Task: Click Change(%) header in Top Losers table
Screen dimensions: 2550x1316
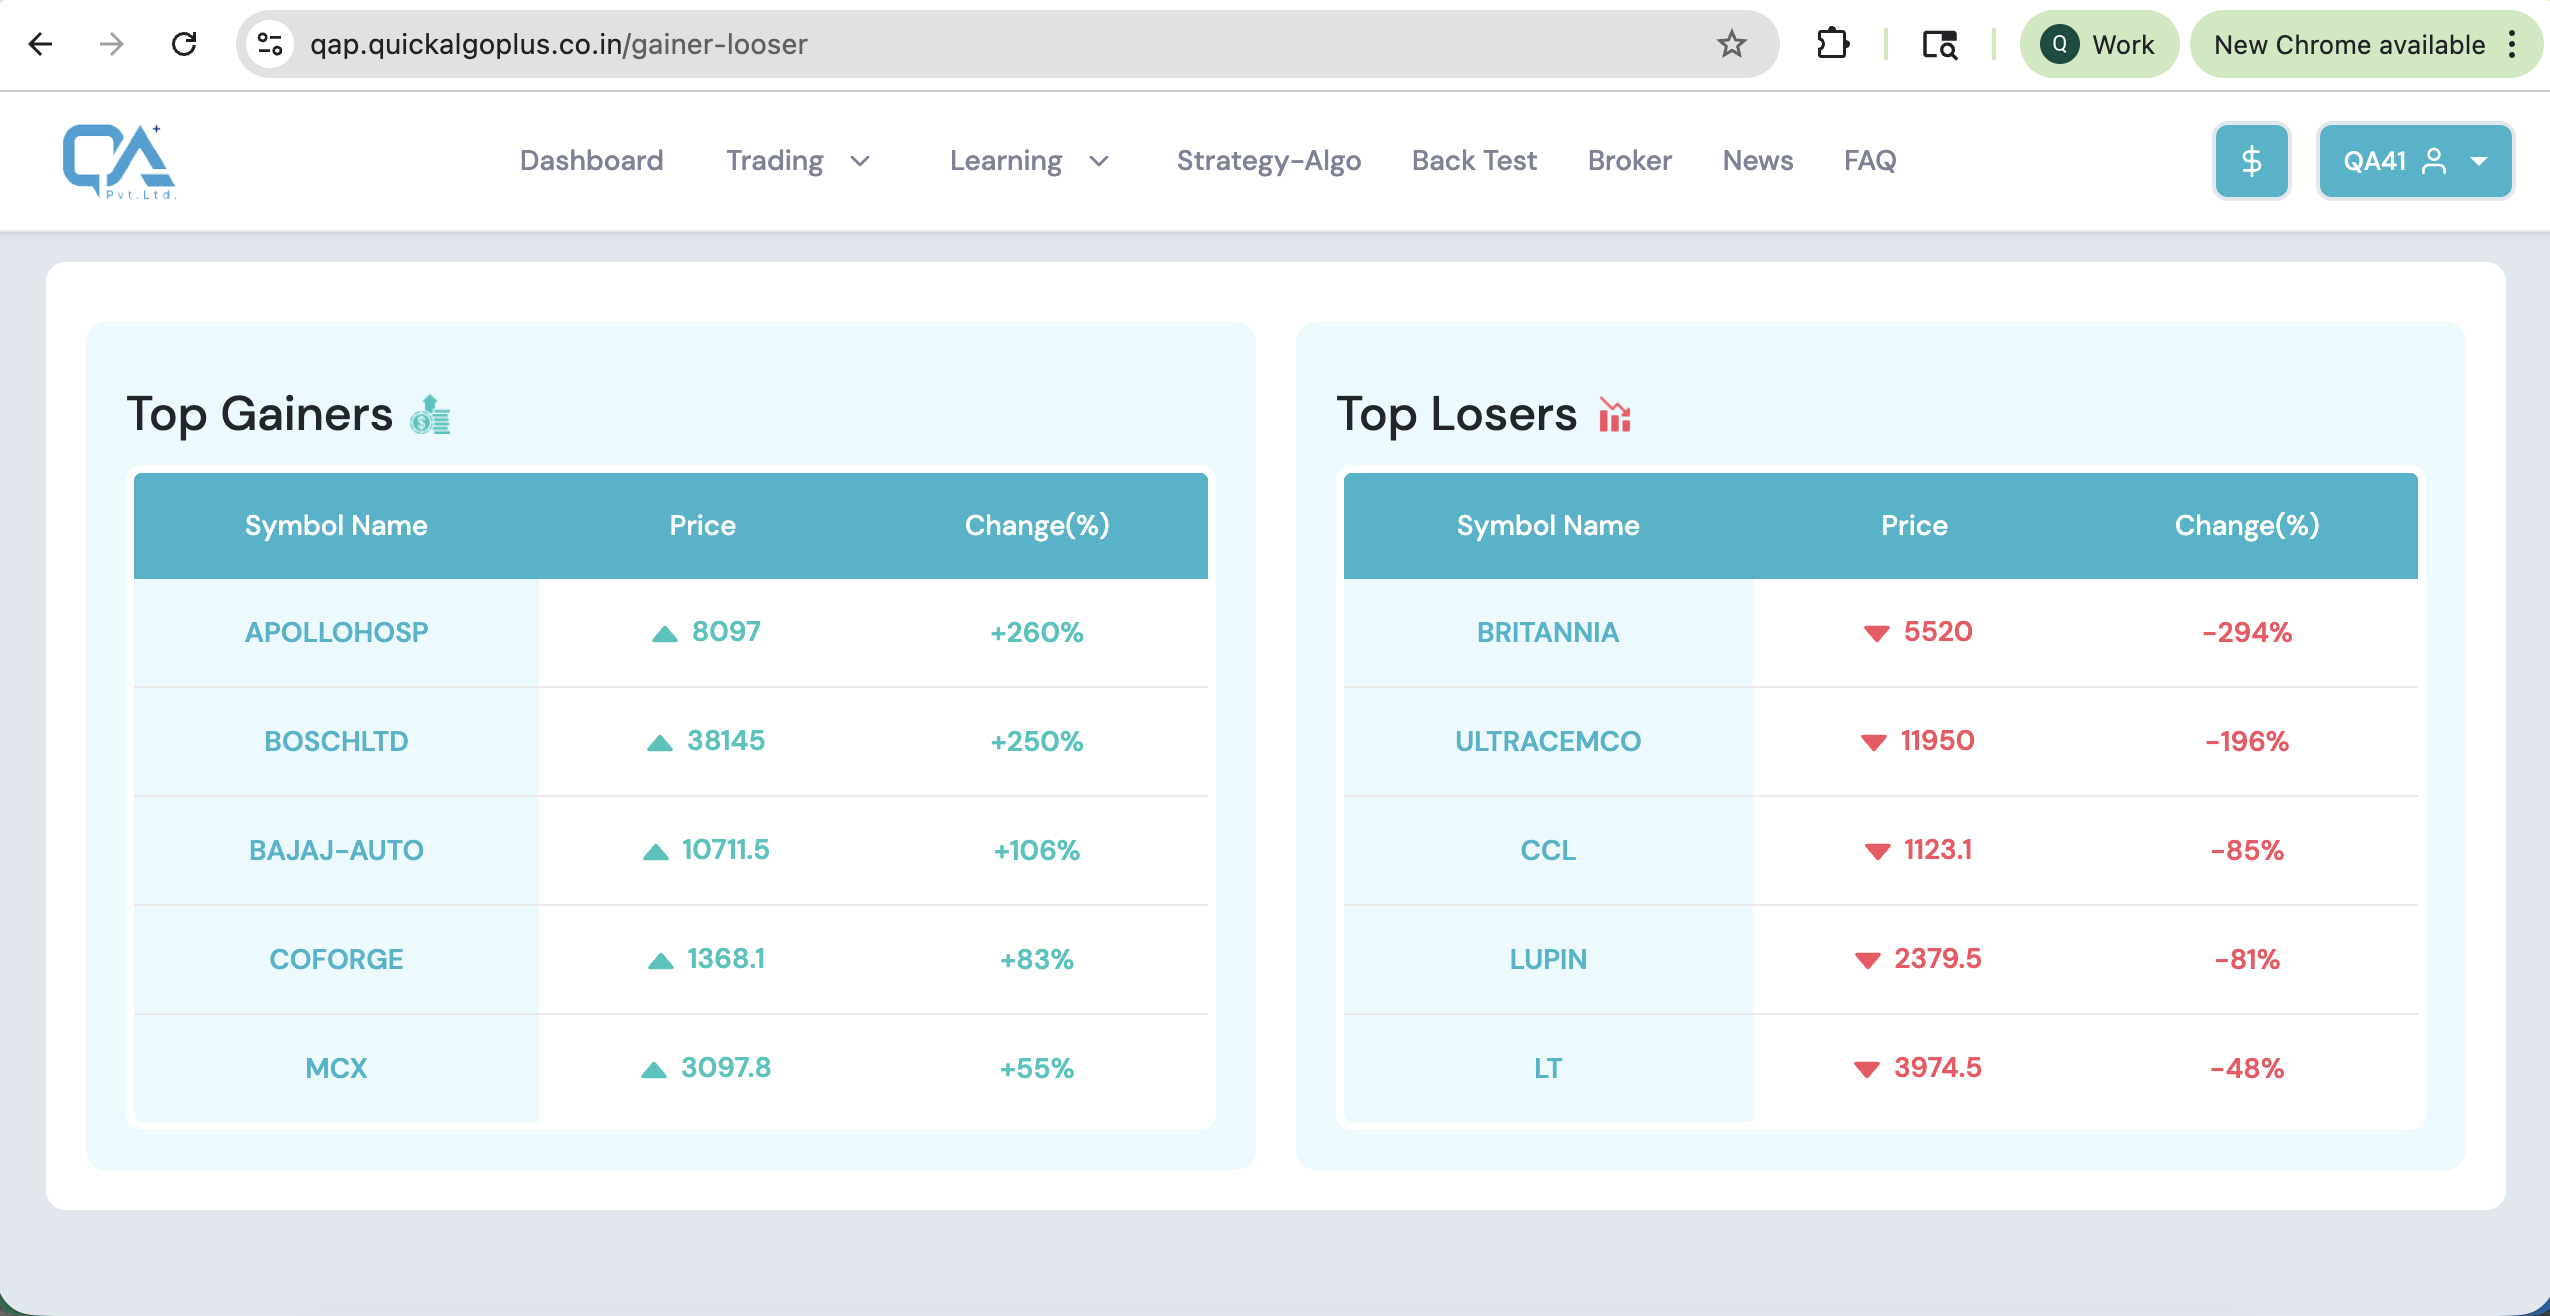Action: pyautogui.click(x=2247, y=525)
